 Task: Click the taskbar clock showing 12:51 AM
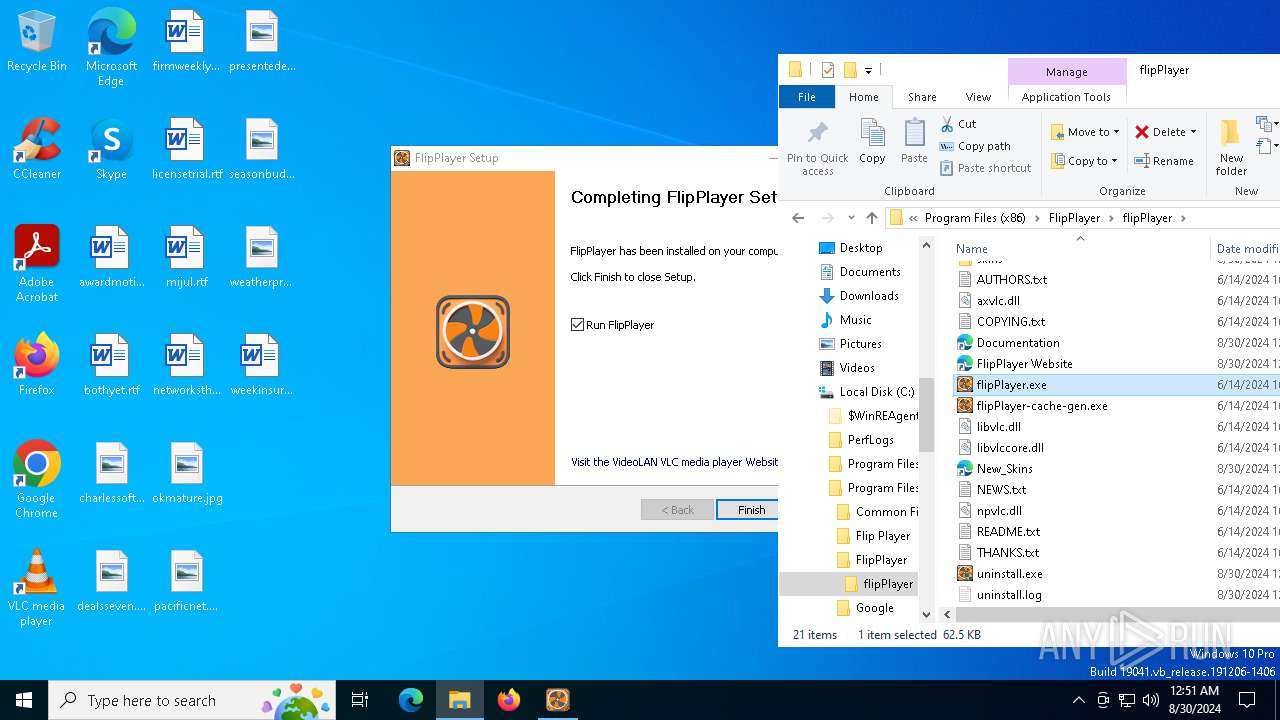1194,700
